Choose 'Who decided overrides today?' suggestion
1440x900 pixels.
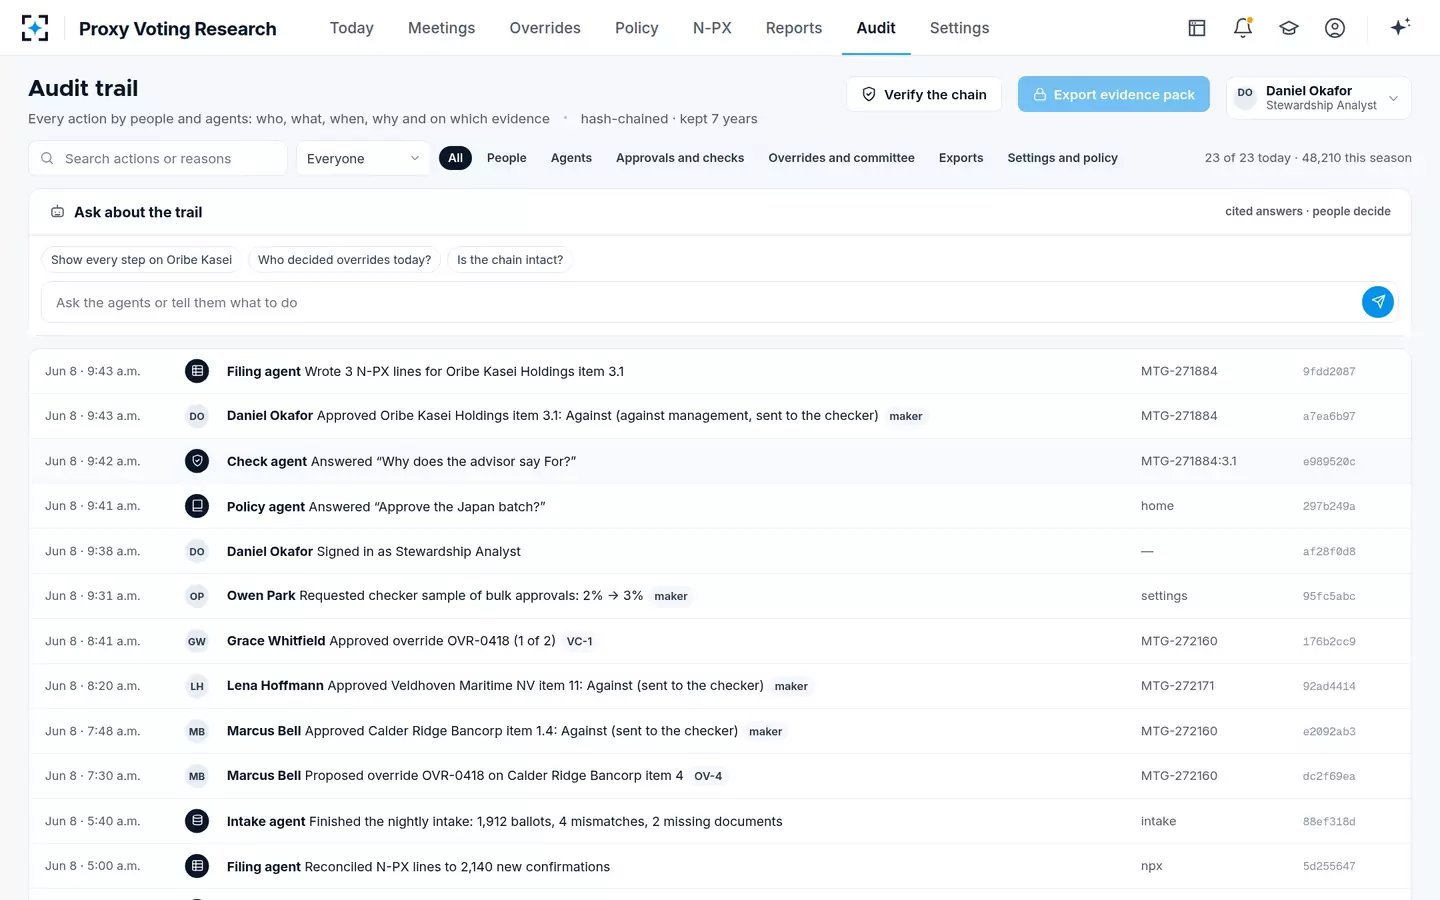click(344, 260)
